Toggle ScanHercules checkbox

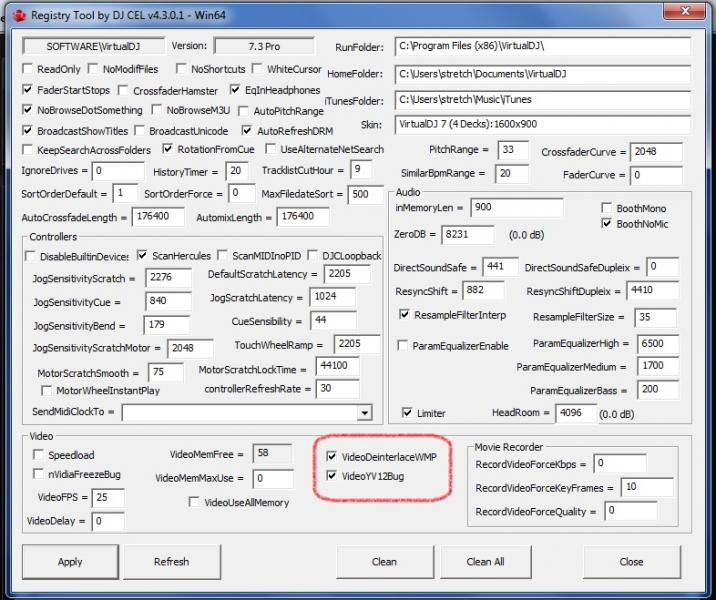coord(142,255)
